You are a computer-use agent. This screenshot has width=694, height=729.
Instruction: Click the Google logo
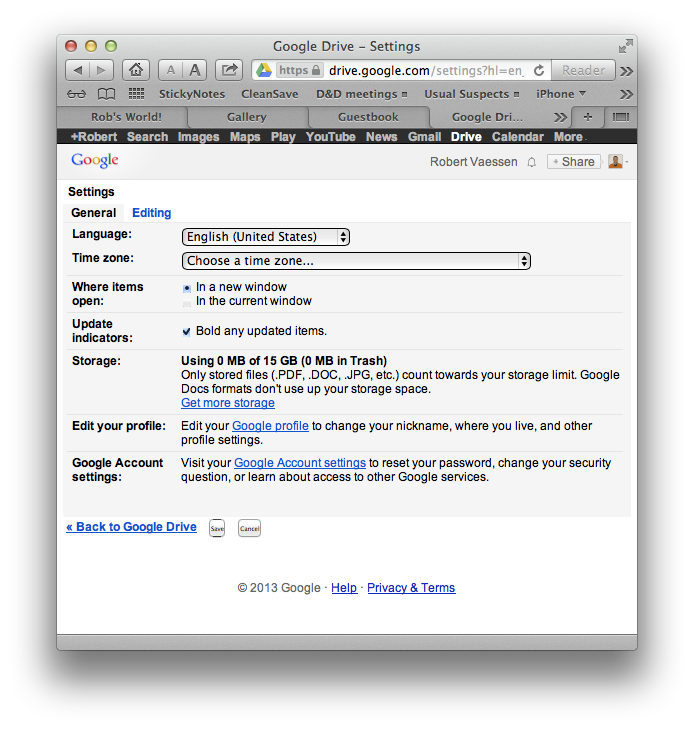pyautogui.click(x=95, y=160)
